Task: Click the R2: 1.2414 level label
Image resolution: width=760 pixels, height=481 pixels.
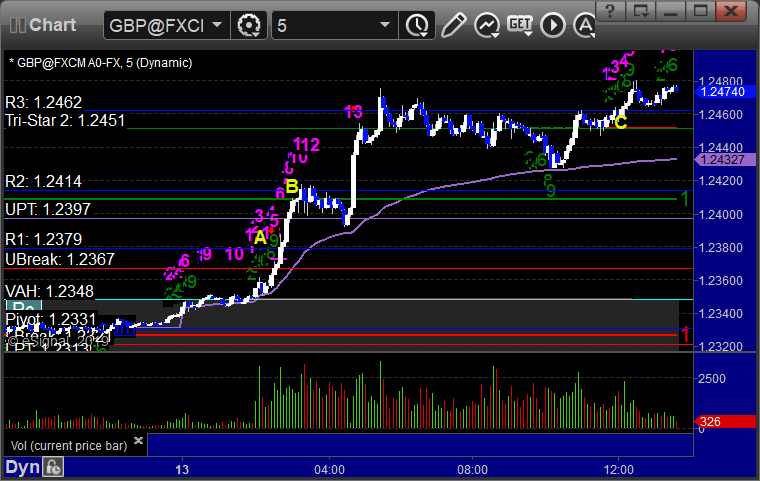Action: click(x=44, y=181)
